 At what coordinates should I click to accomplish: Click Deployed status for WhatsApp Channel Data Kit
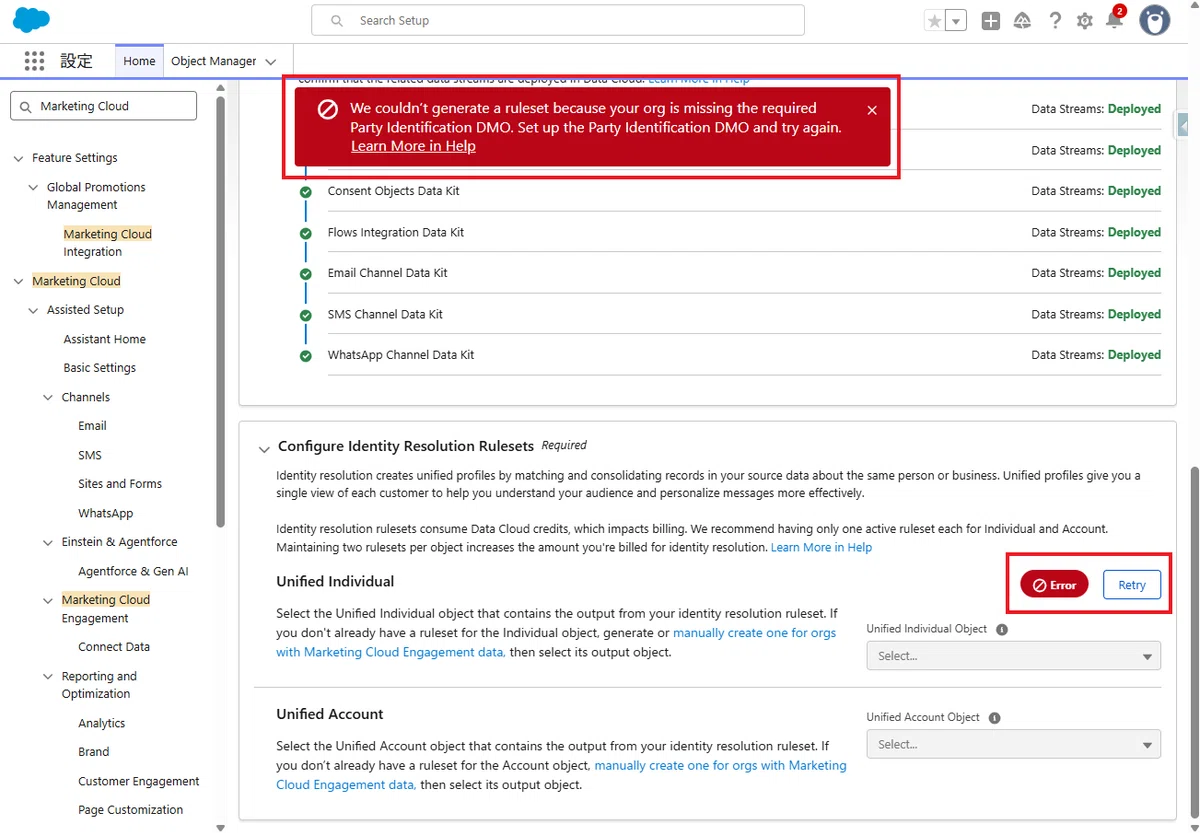coord(1134,355)
